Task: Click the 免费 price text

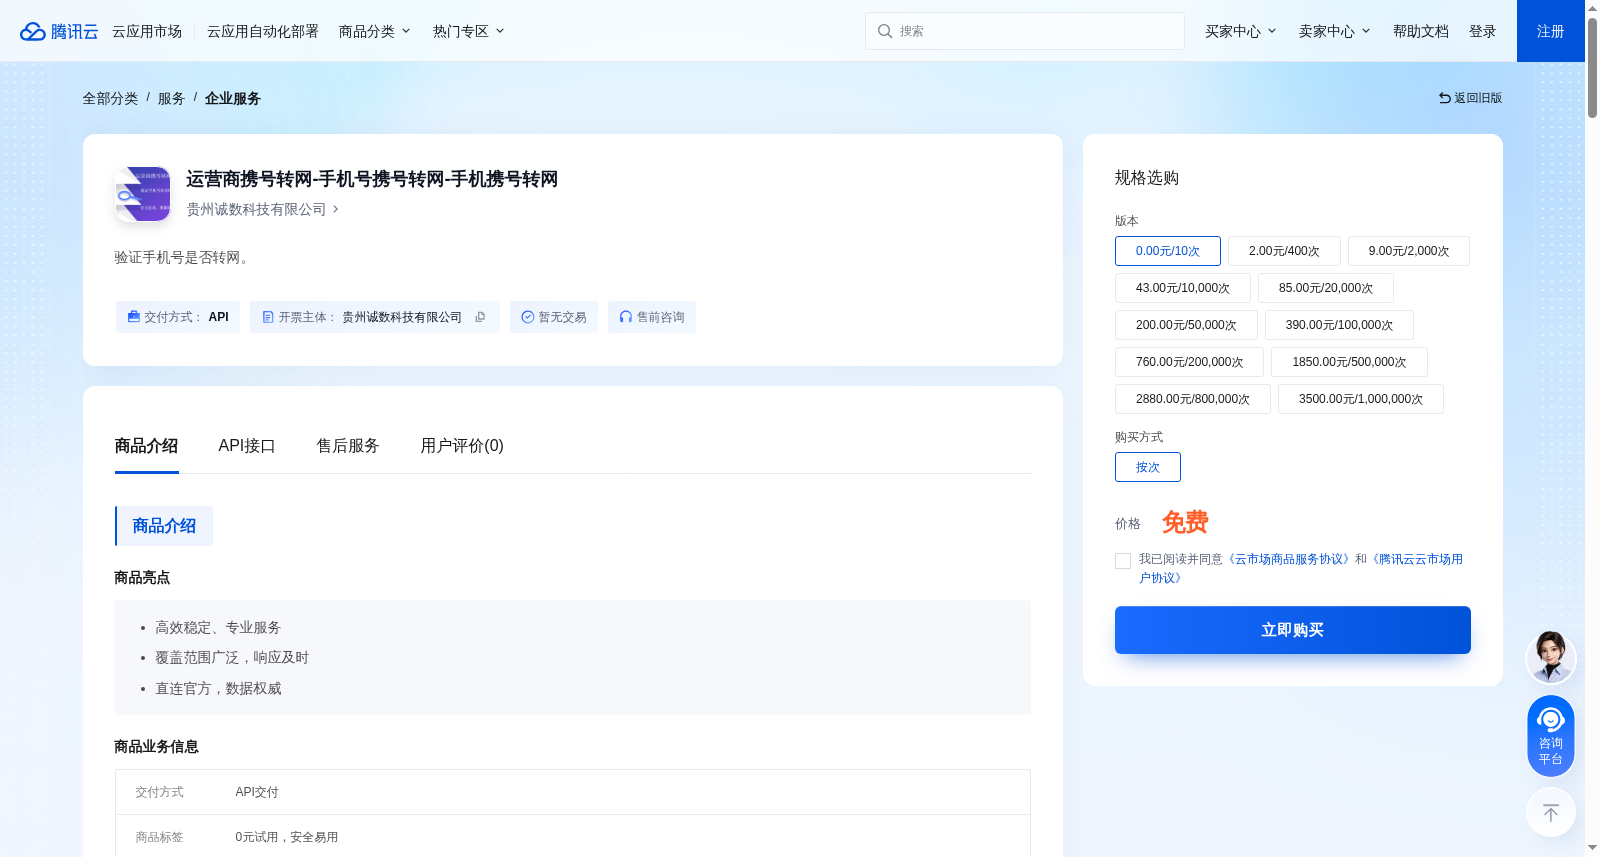Action: click(1186, 522)
